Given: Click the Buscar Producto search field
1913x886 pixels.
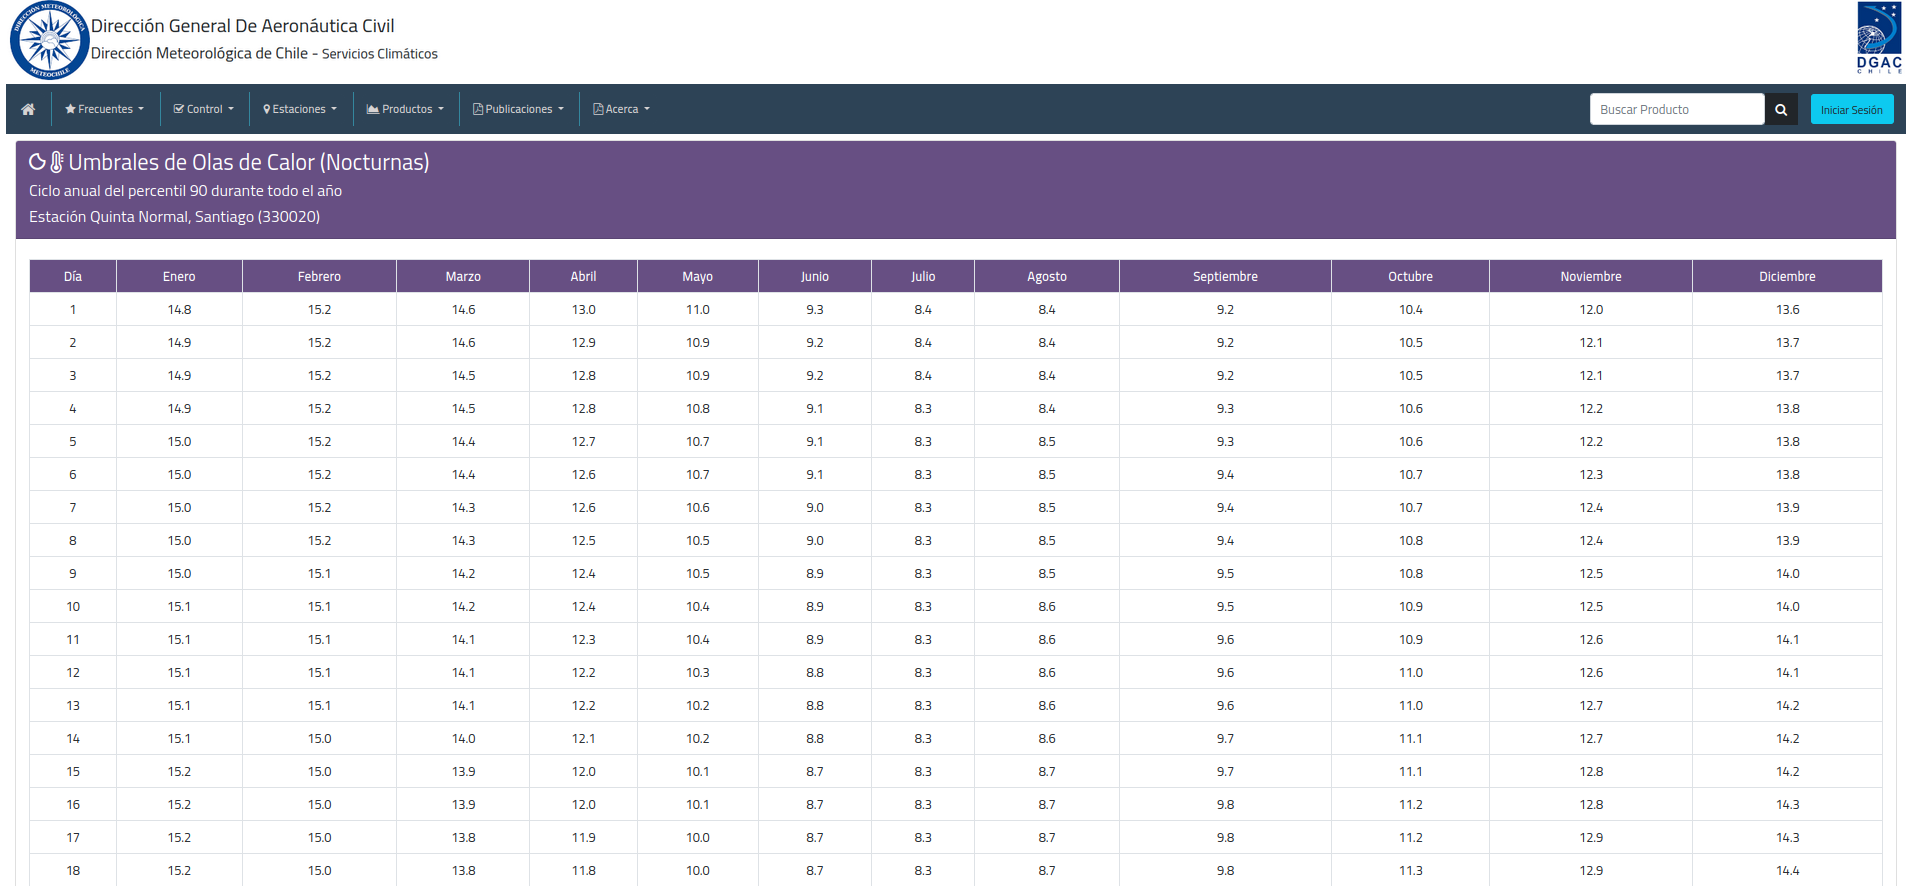Looking at the screenshot, I should point(1677,109).
